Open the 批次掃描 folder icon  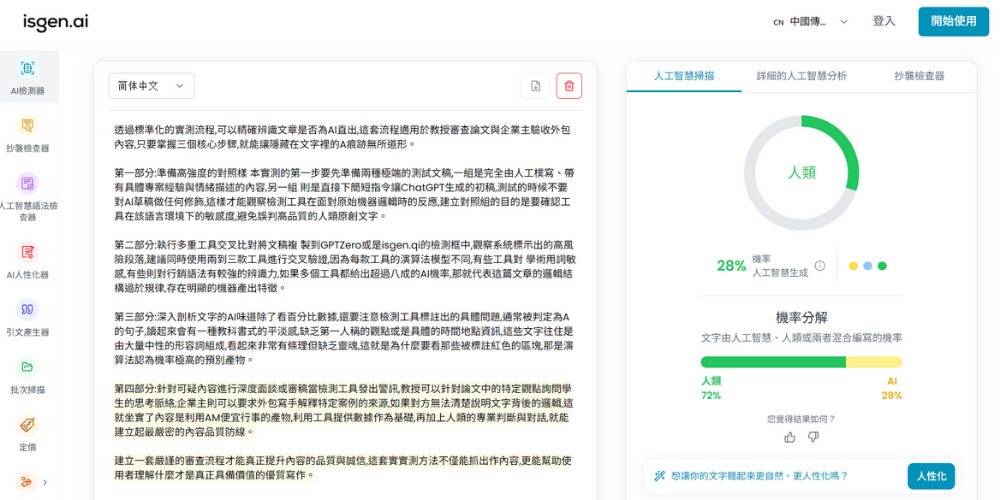coord(27,367)
